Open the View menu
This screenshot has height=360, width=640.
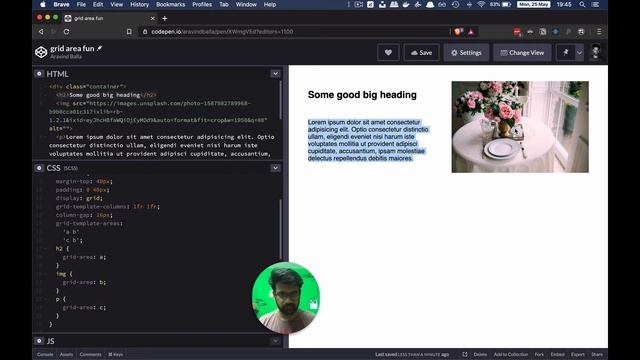(x=116, y=4)
